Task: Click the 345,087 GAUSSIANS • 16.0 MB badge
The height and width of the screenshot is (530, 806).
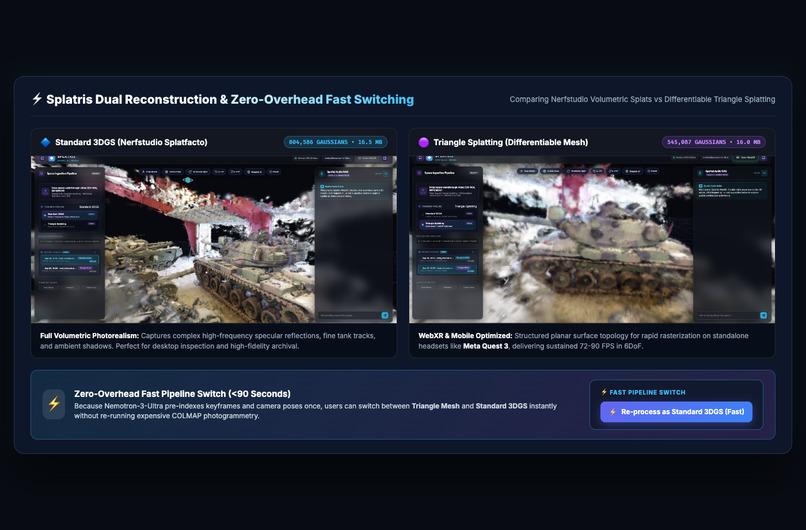Action: tap(713, 142)
